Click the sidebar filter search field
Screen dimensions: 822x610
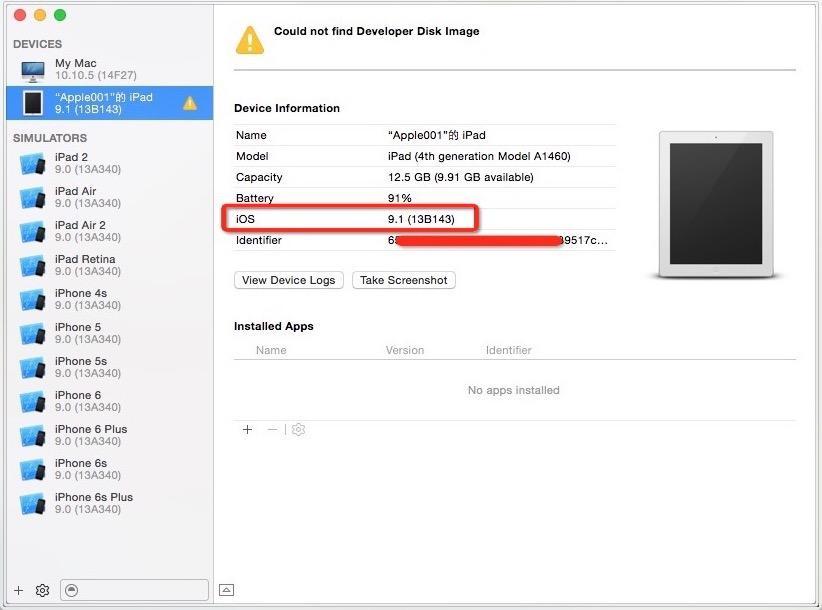click(134, 591)
